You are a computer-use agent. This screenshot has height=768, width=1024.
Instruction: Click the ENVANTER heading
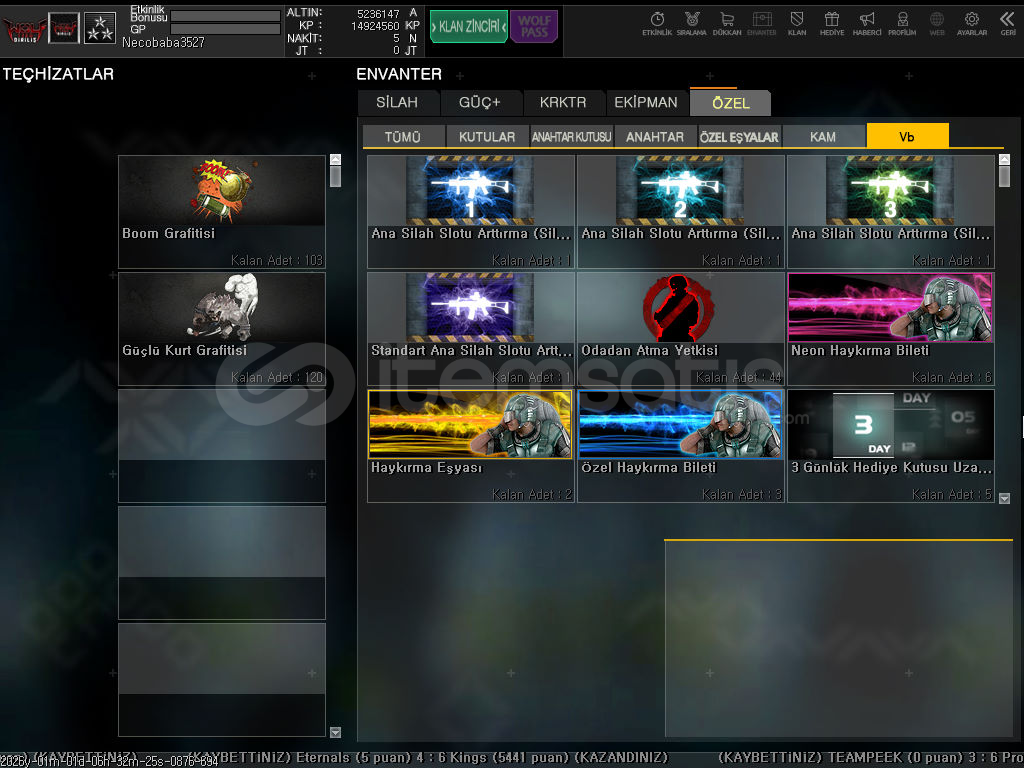(x=399, y=74)
